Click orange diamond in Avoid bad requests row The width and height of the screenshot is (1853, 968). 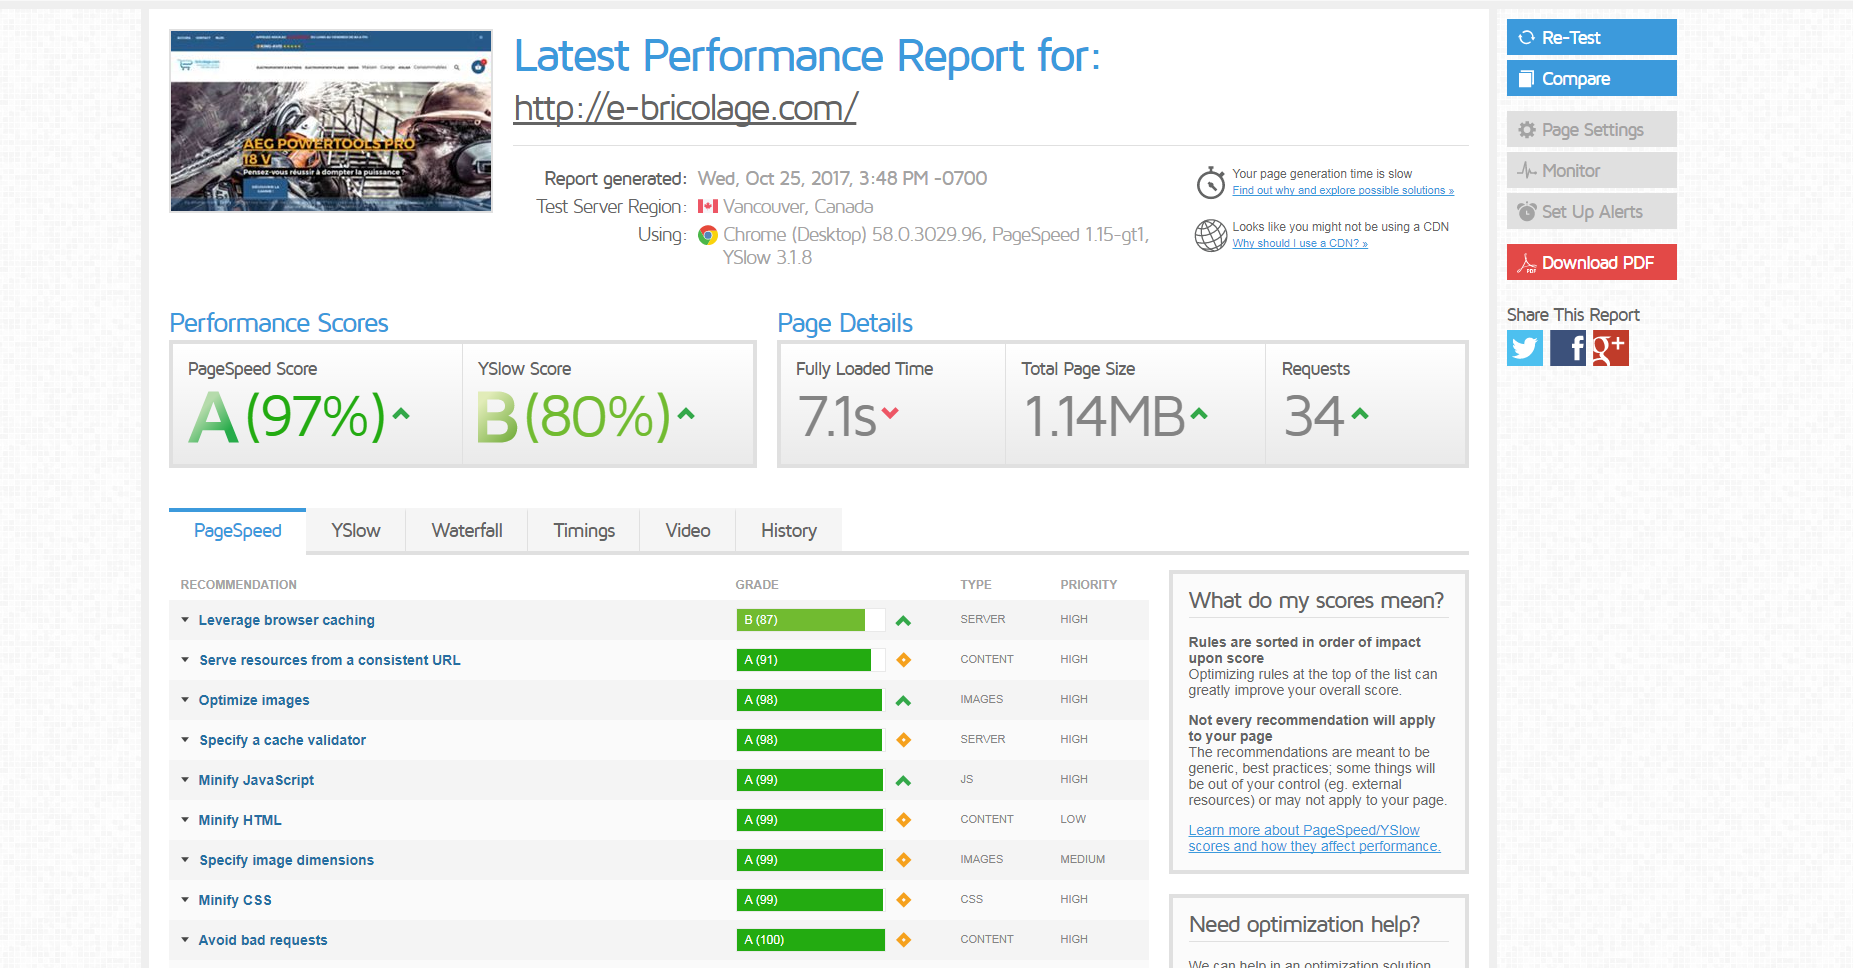coord(904,940)
